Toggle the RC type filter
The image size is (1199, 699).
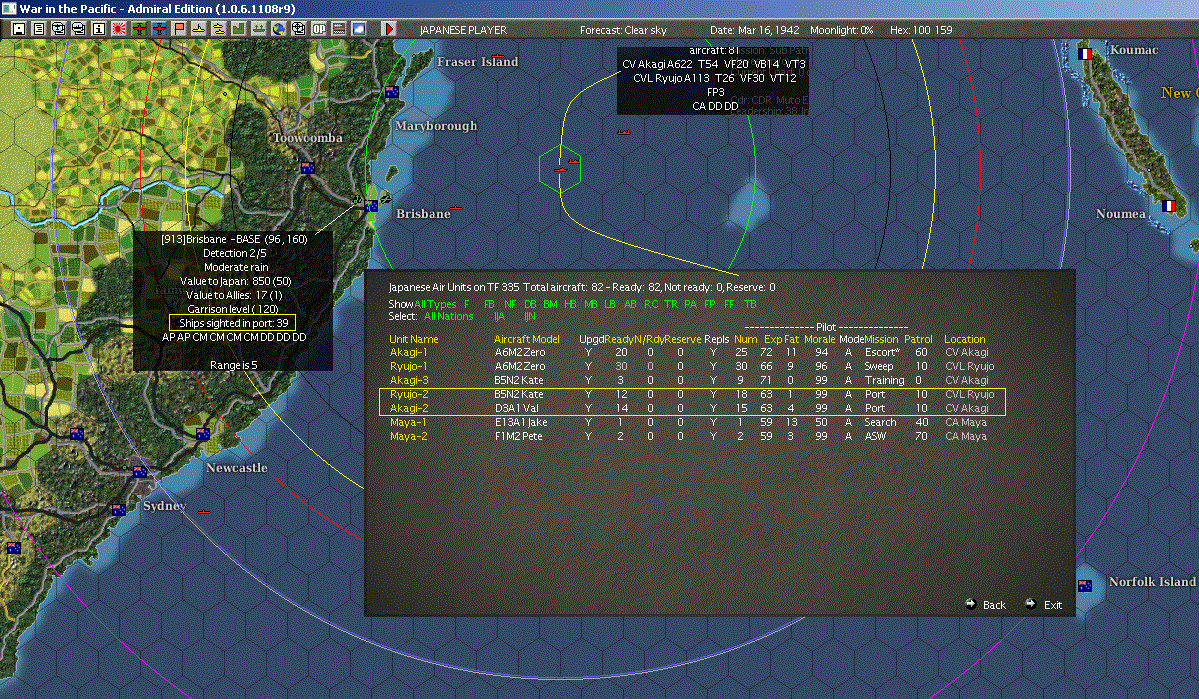click(651, 304)
